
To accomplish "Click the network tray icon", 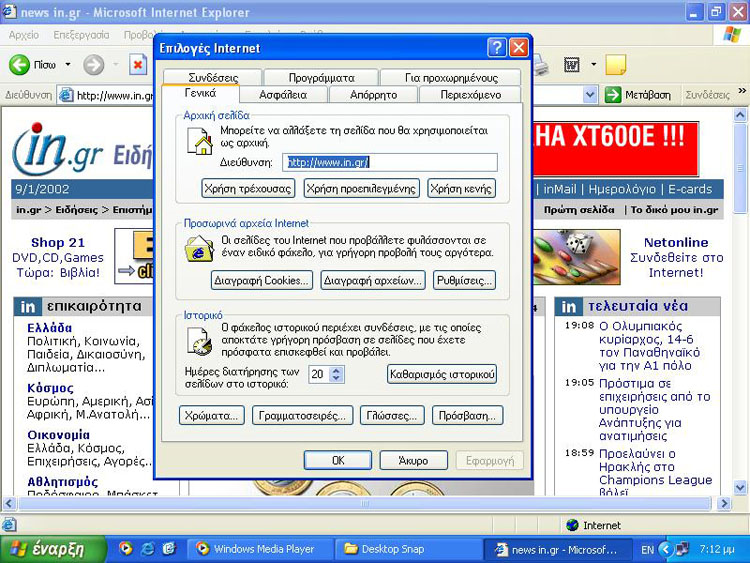I will coord(682,549).
